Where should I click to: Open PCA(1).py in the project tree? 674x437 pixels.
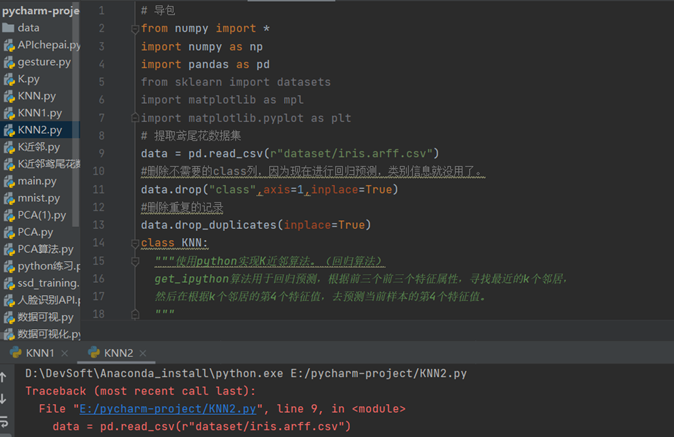click(x=42, y=215)
